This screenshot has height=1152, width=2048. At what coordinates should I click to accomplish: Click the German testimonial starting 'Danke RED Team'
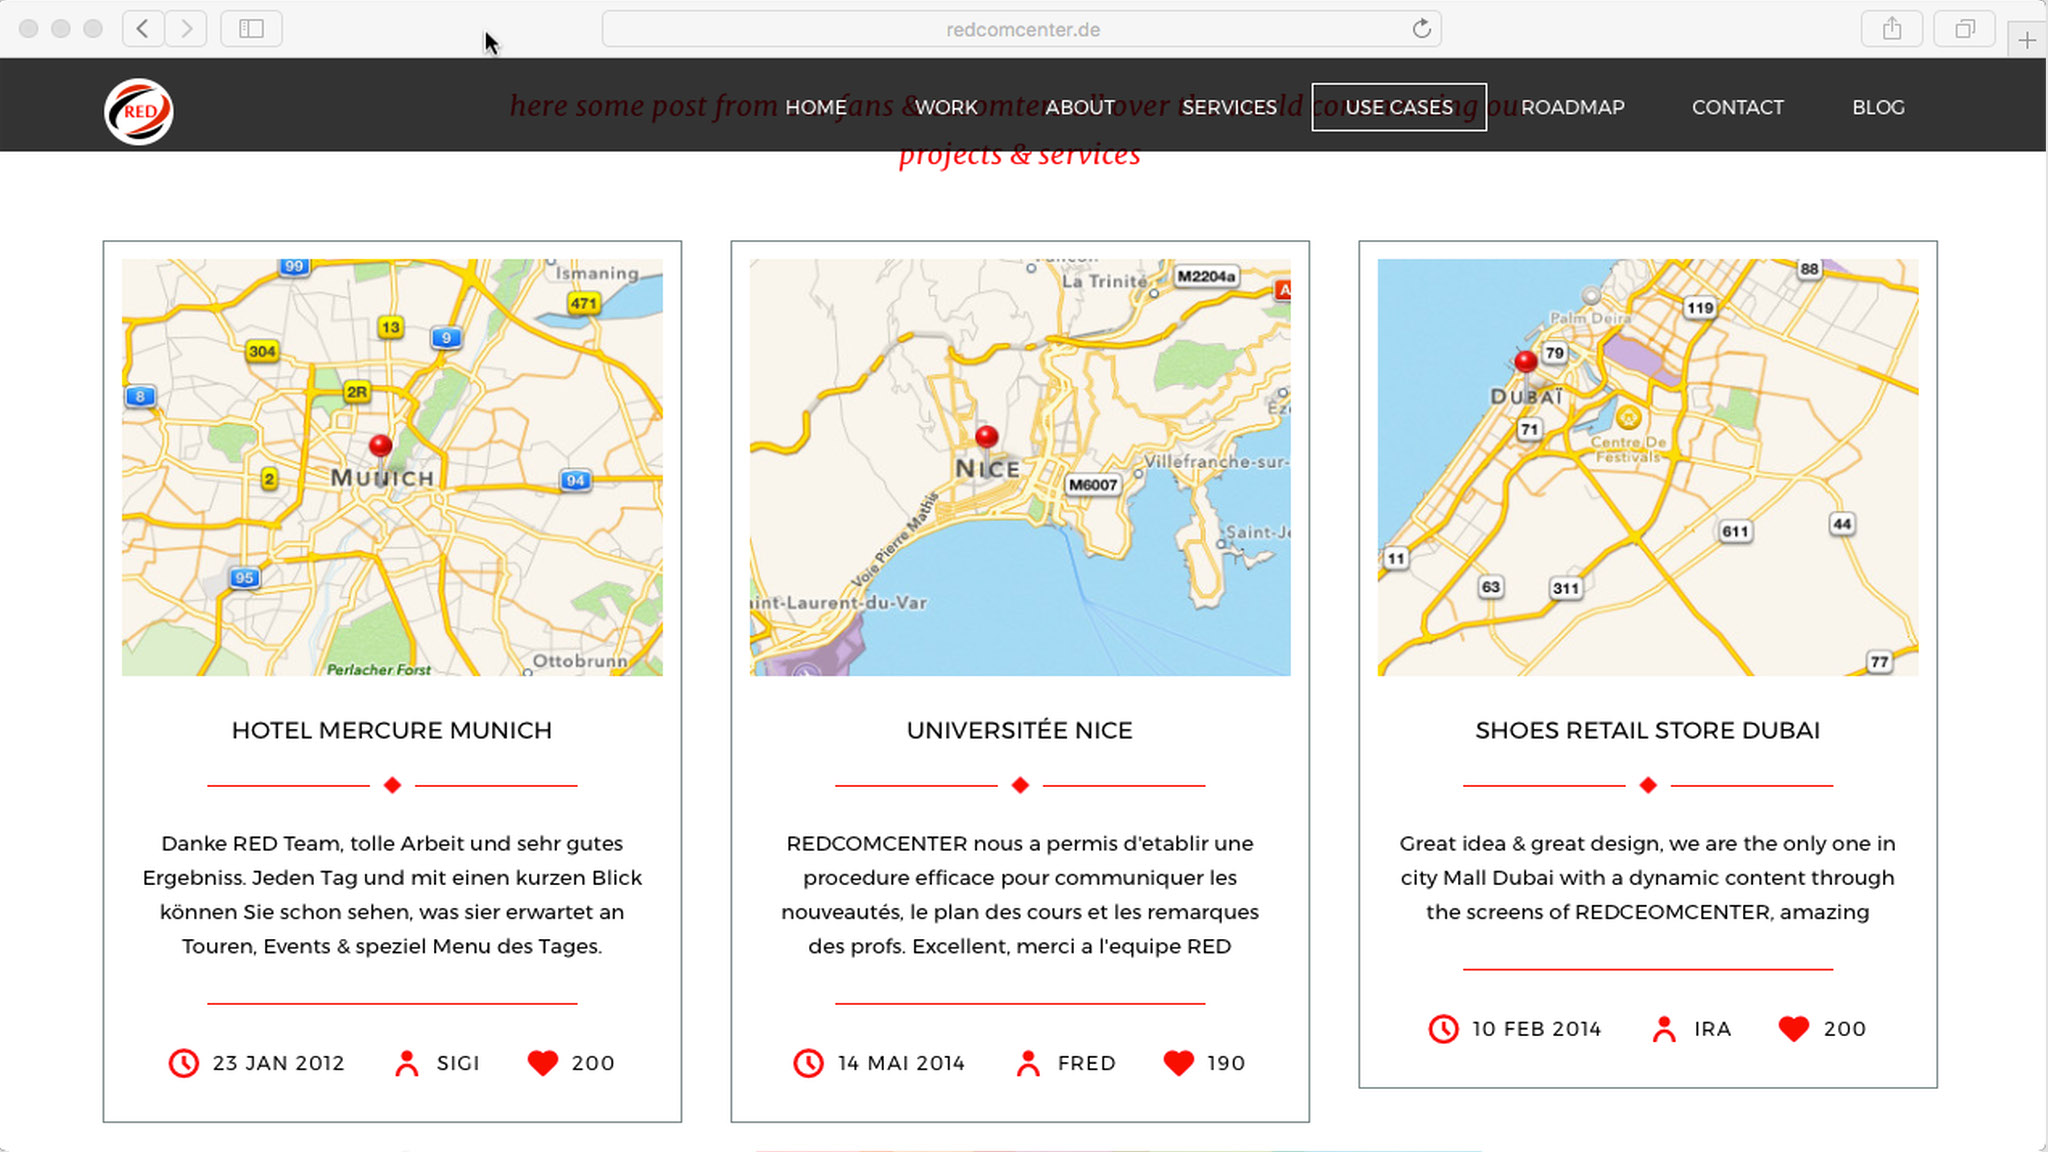coord(392,895)
